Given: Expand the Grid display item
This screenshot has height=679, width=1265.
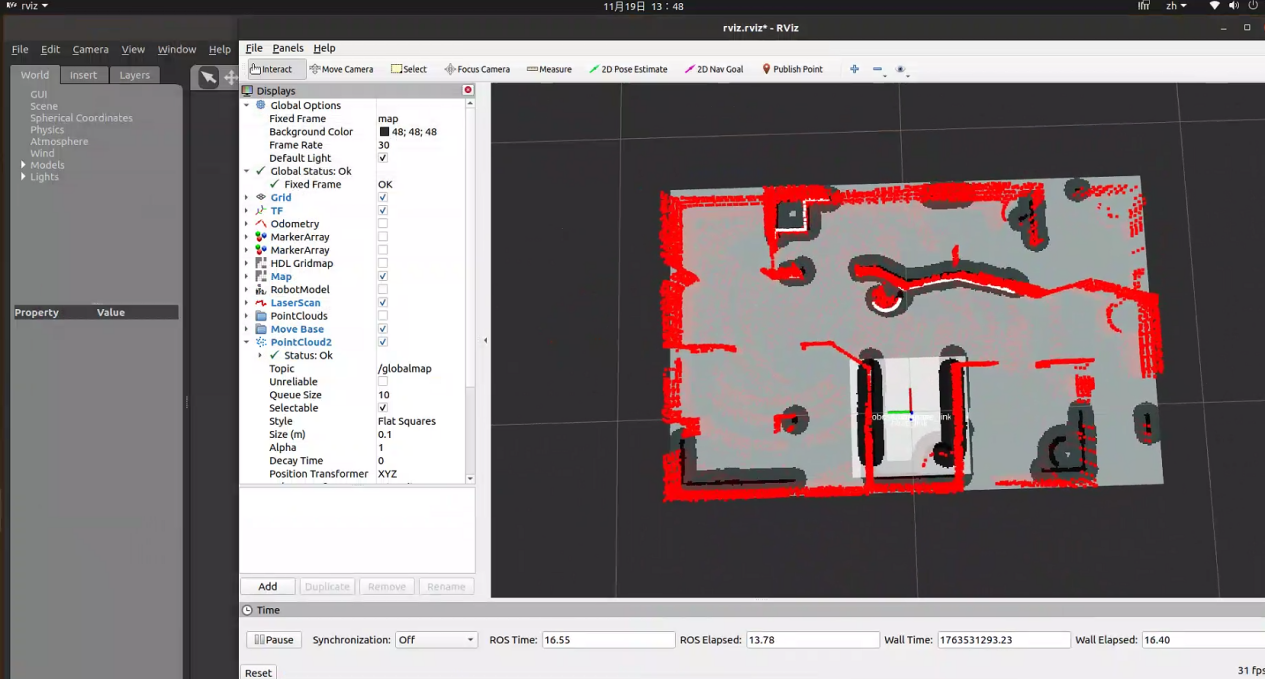Looking at the screenshot, I should click(247, 198).
